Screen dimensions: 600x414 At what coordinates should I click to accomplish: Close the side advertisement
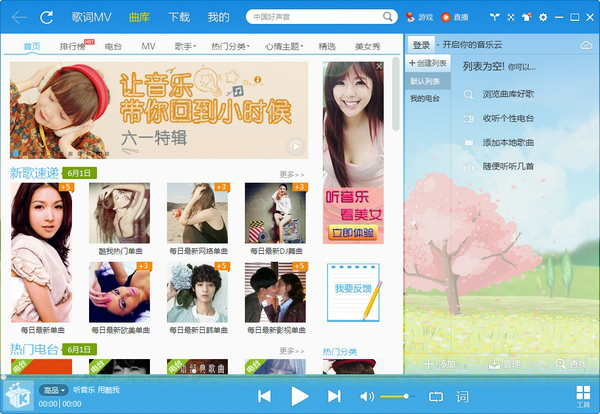click(x=379, y=67)
